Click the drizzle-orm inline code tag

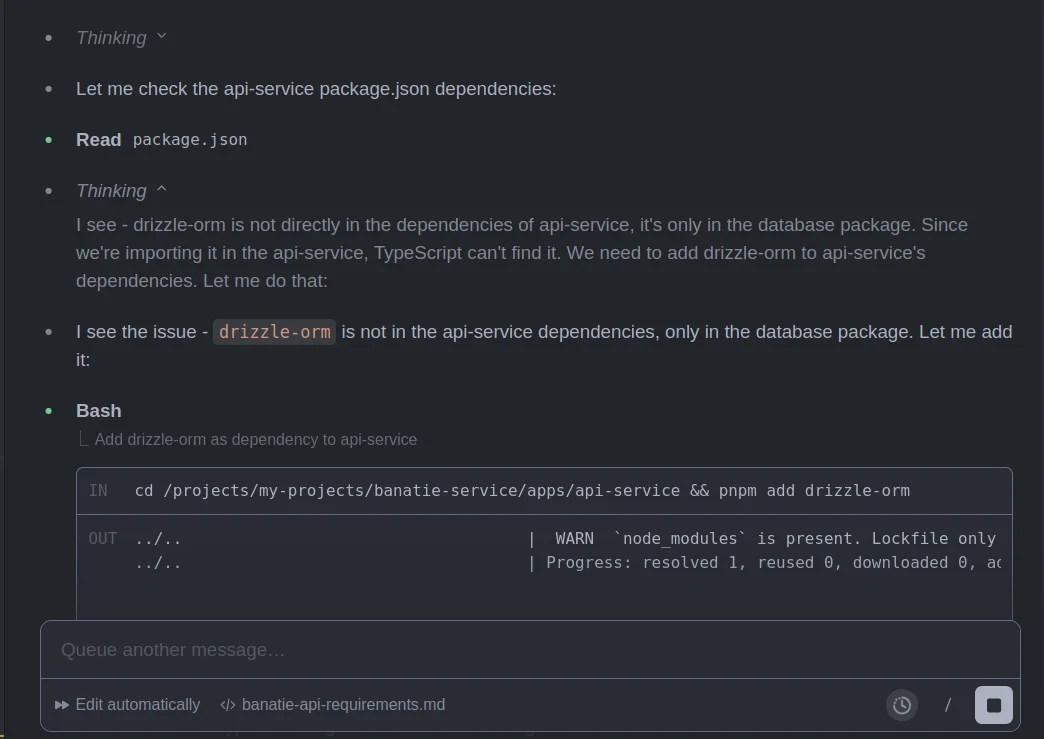point(274,332)
